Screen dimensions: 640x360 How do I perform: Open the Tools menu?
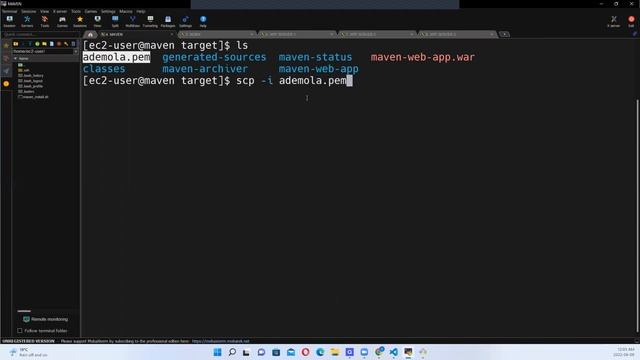click(x=76, y=11)
